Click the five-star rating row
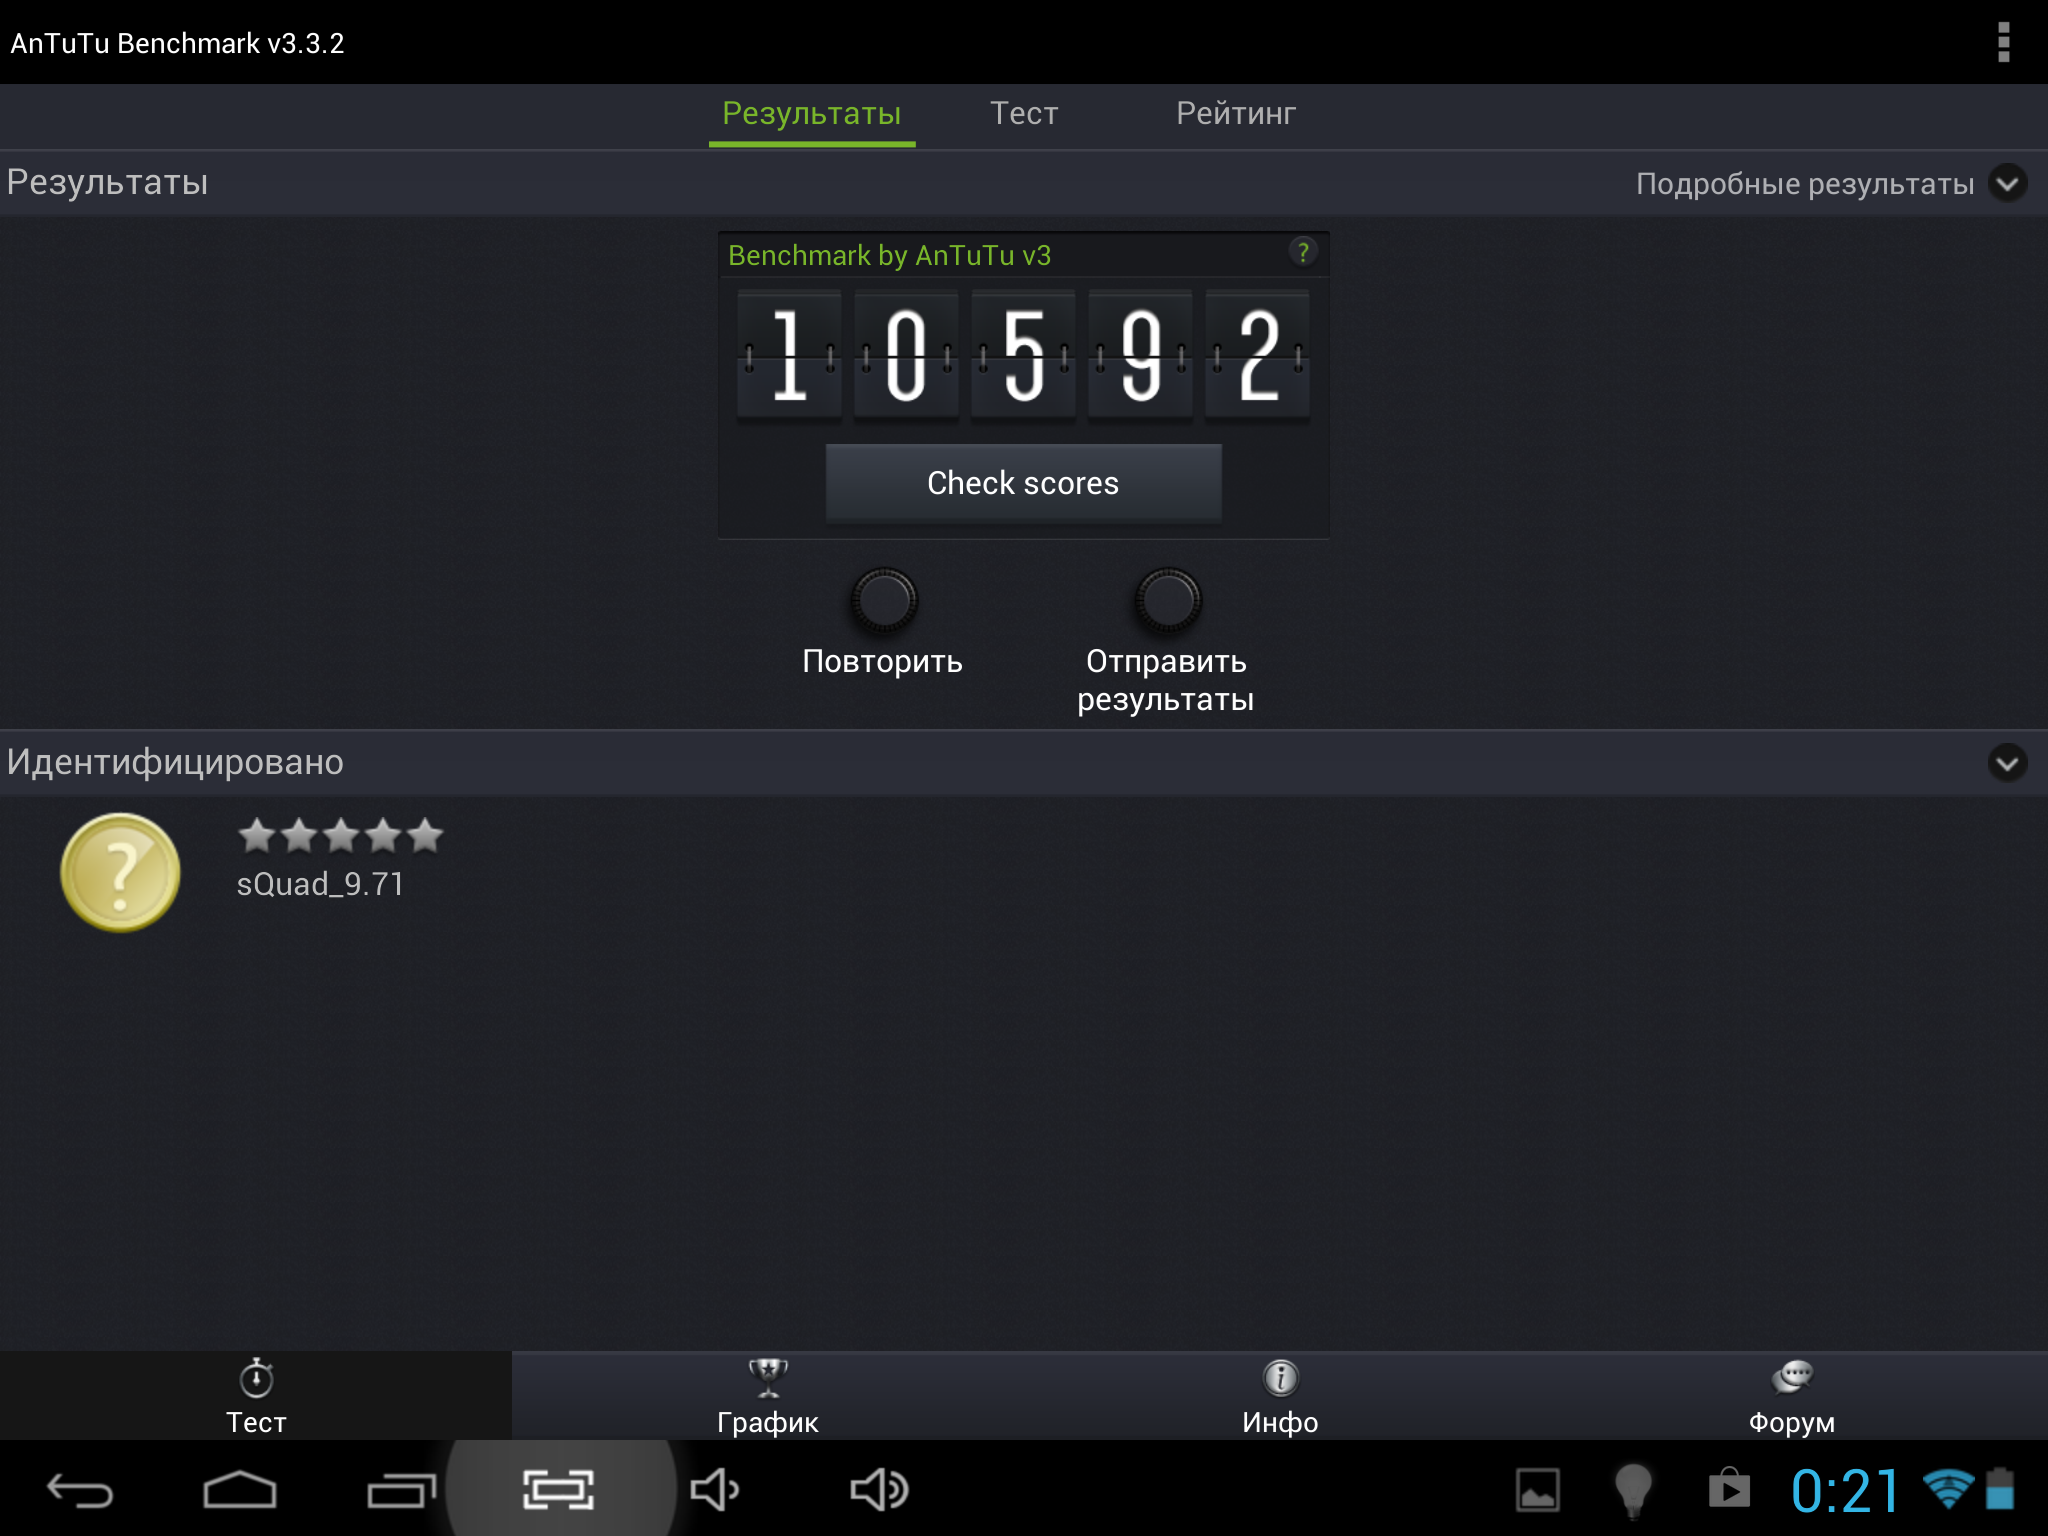Viewport: 2048px width, 1536px height. 340,835
